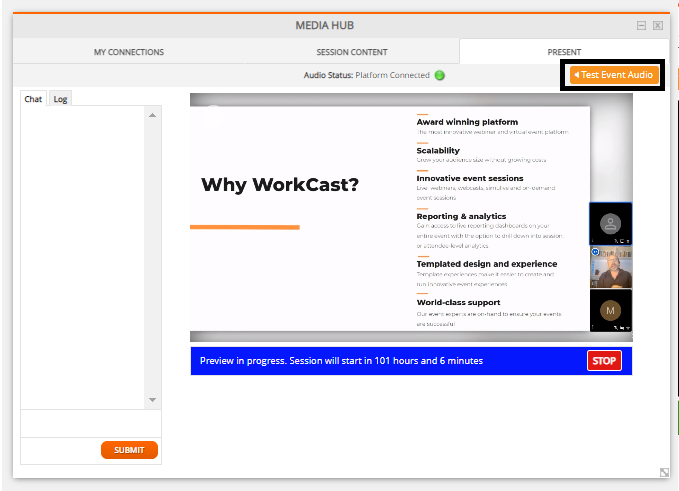Viewport: 679px width, 491px height.
Task: Select the participant tile with generic avatar
Action: coord(611,224)
